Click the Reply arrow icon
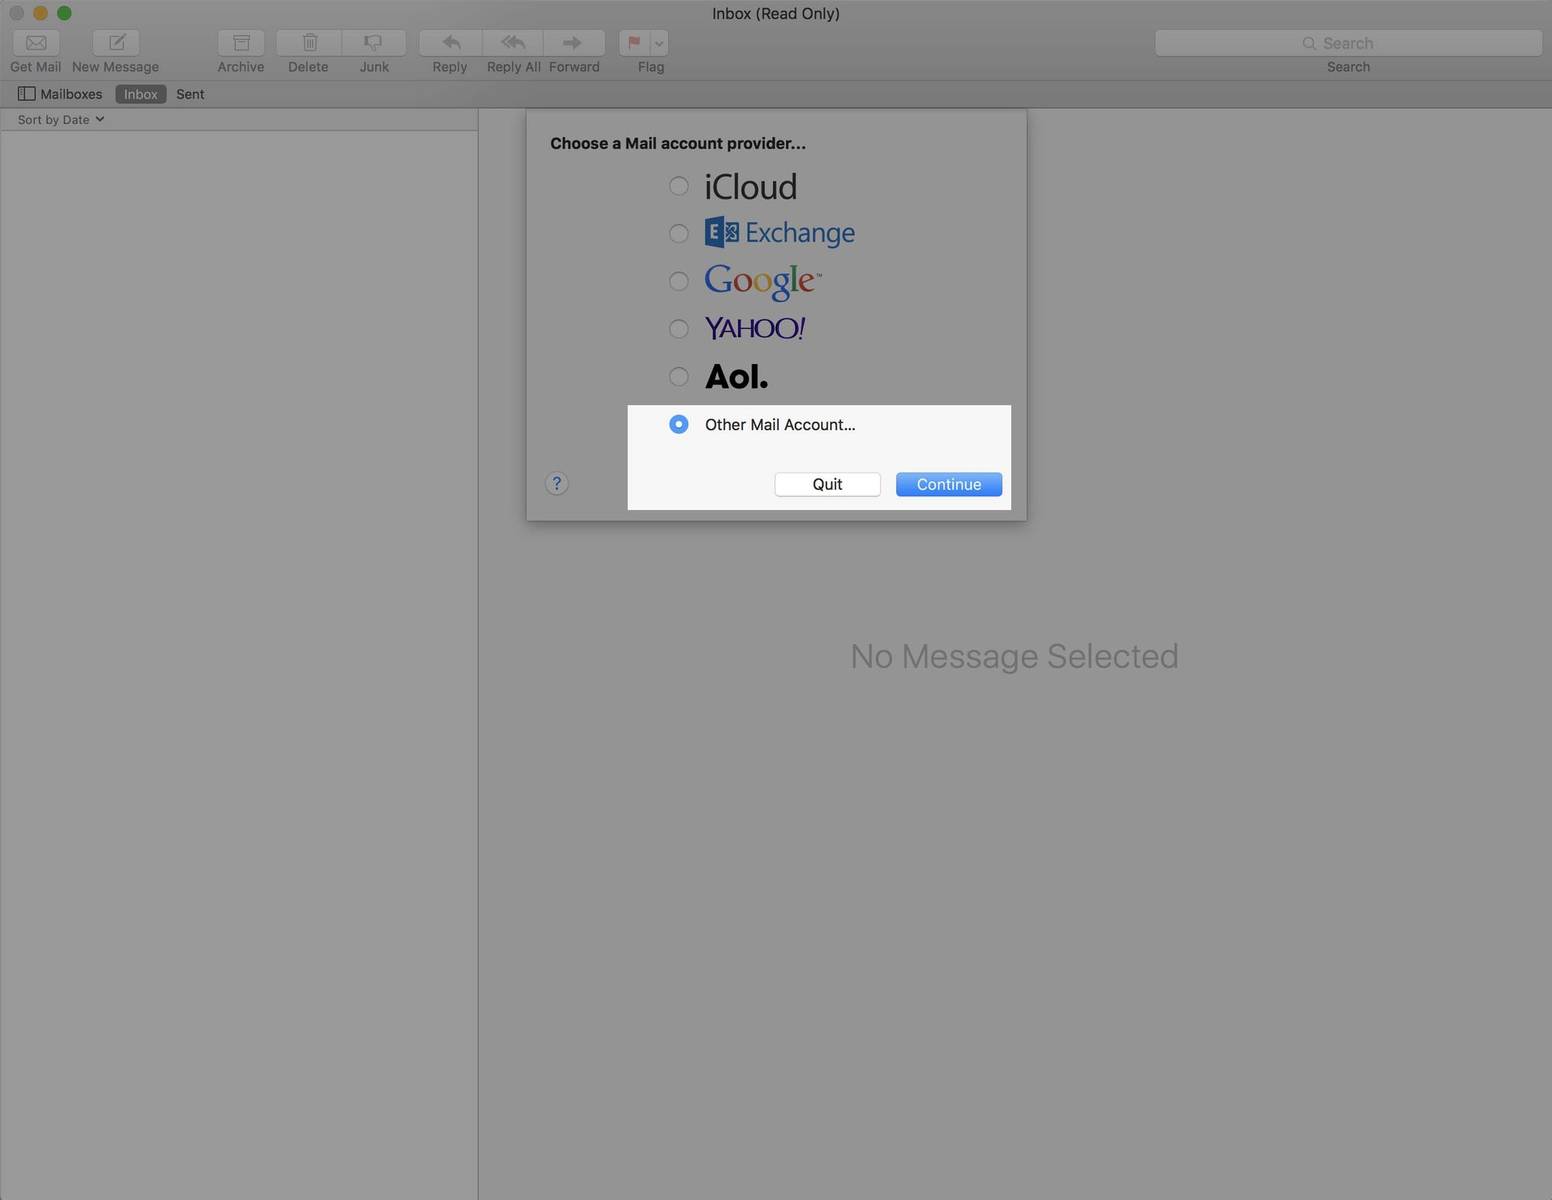1552x1200 pixels. tap(451, 42)
